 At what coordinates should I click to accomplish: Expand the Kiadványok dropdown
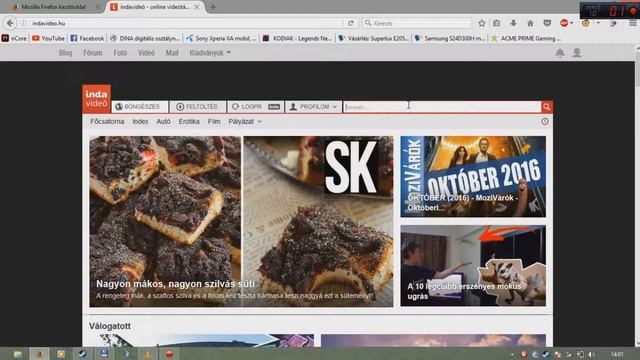point(210,53)
